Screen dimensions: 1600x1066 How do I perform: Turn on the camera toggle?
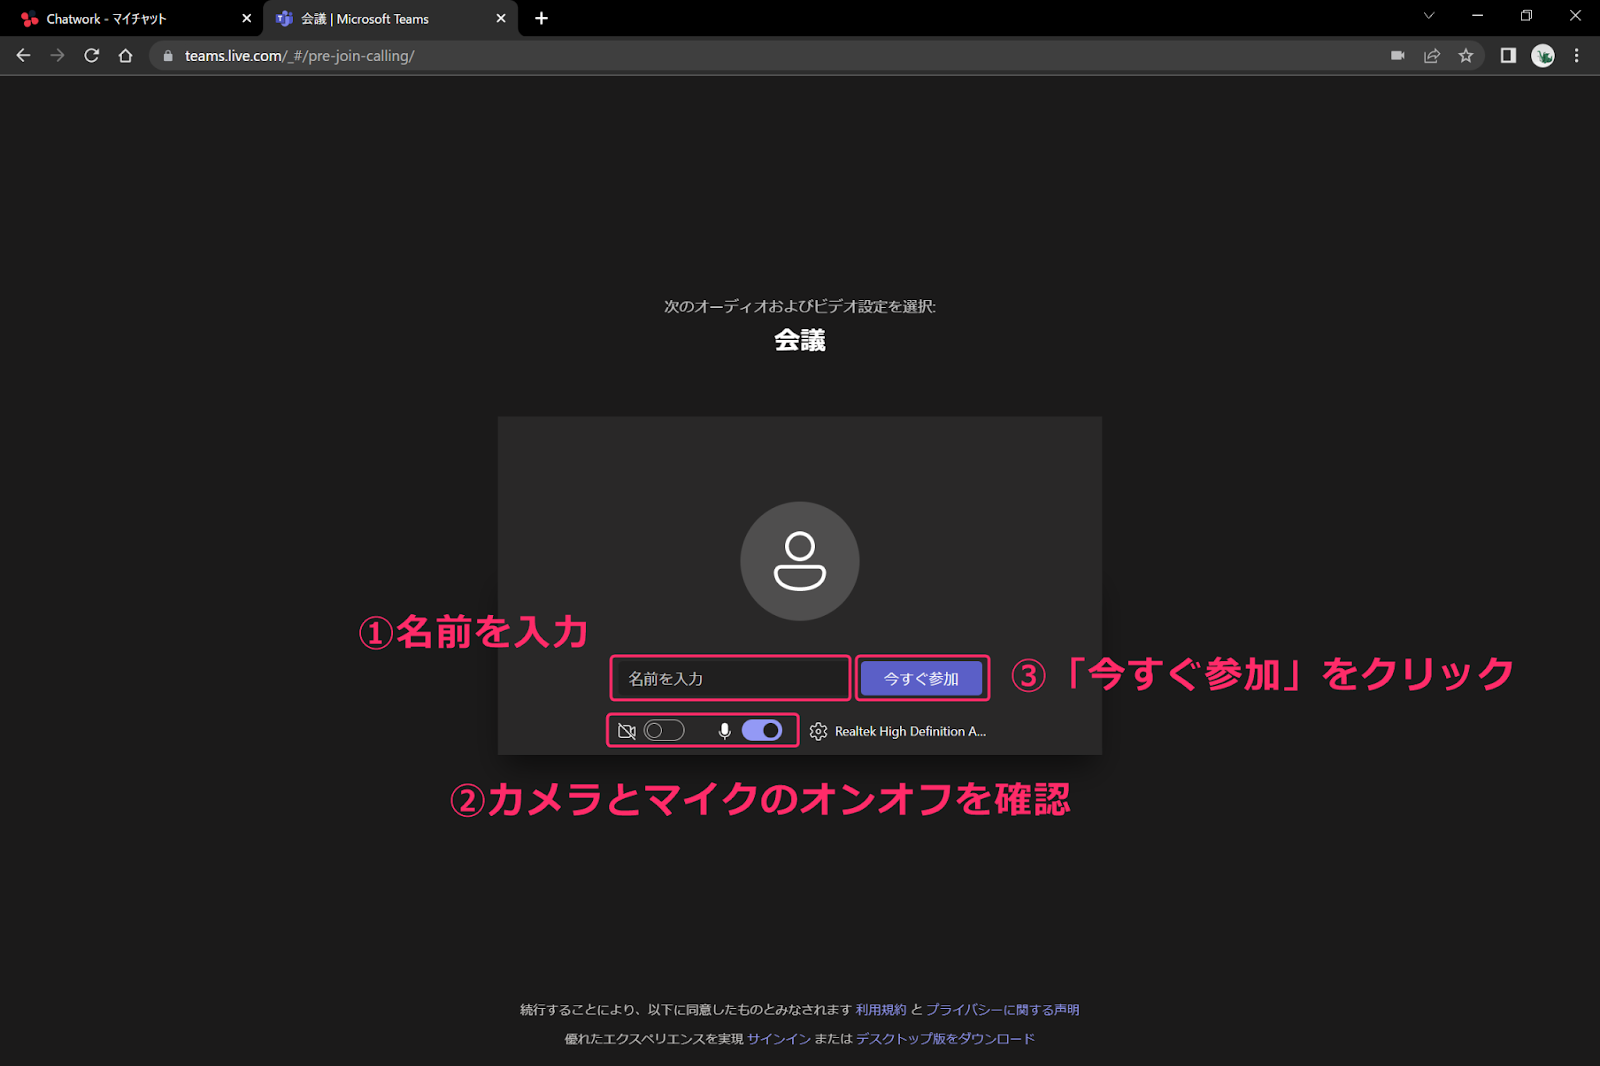pos(664,731)
